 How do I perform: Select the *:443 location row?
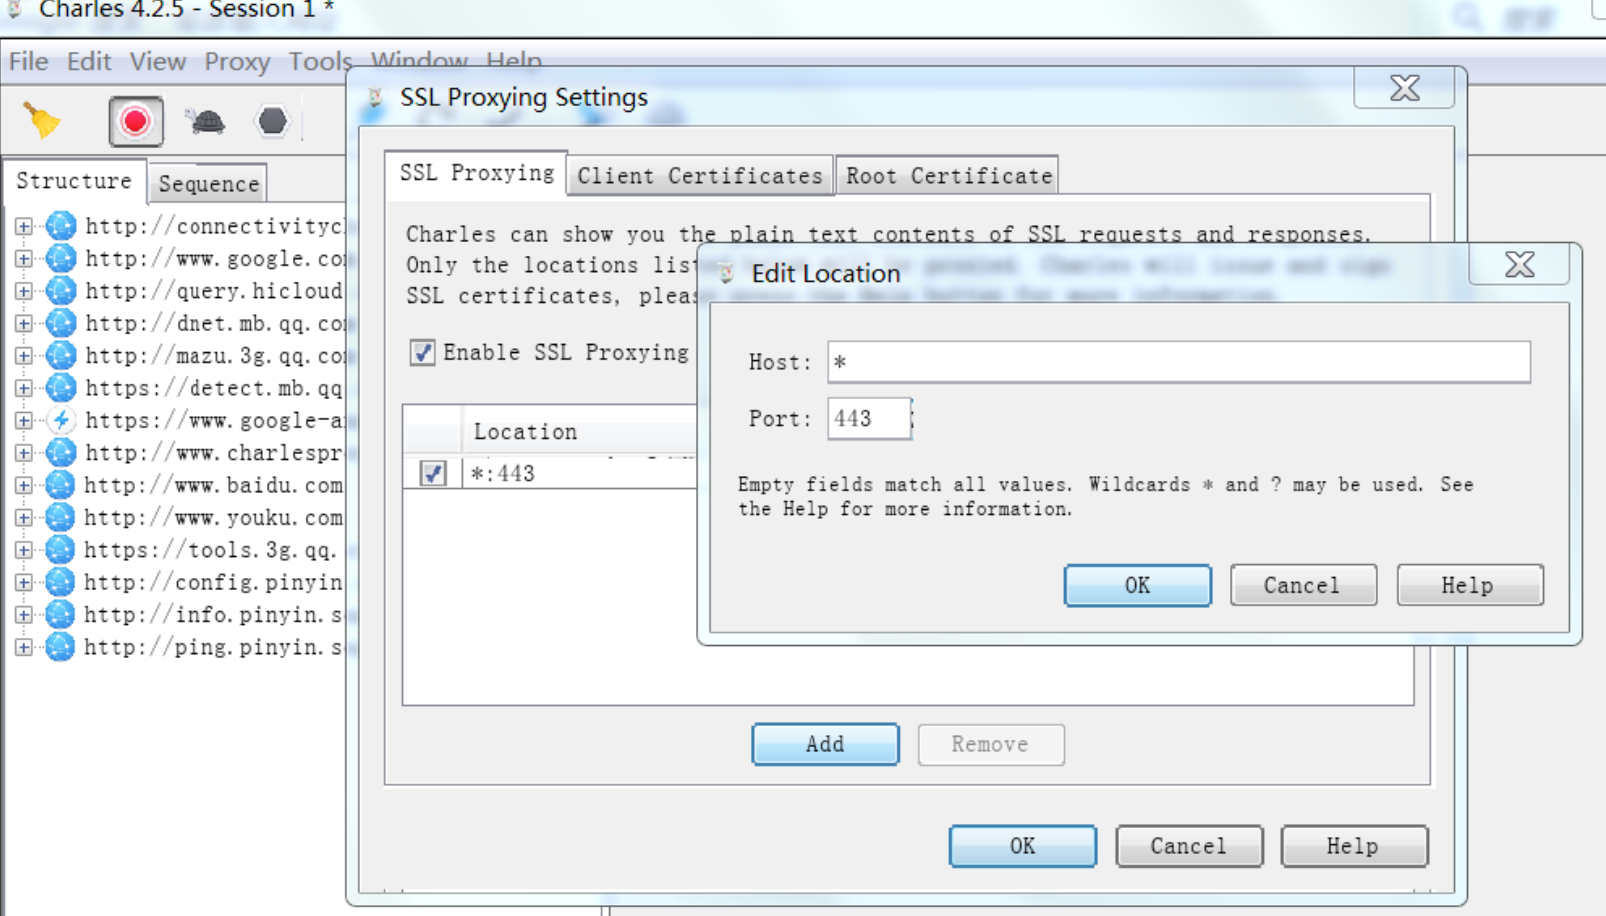[x=550, y=473]
